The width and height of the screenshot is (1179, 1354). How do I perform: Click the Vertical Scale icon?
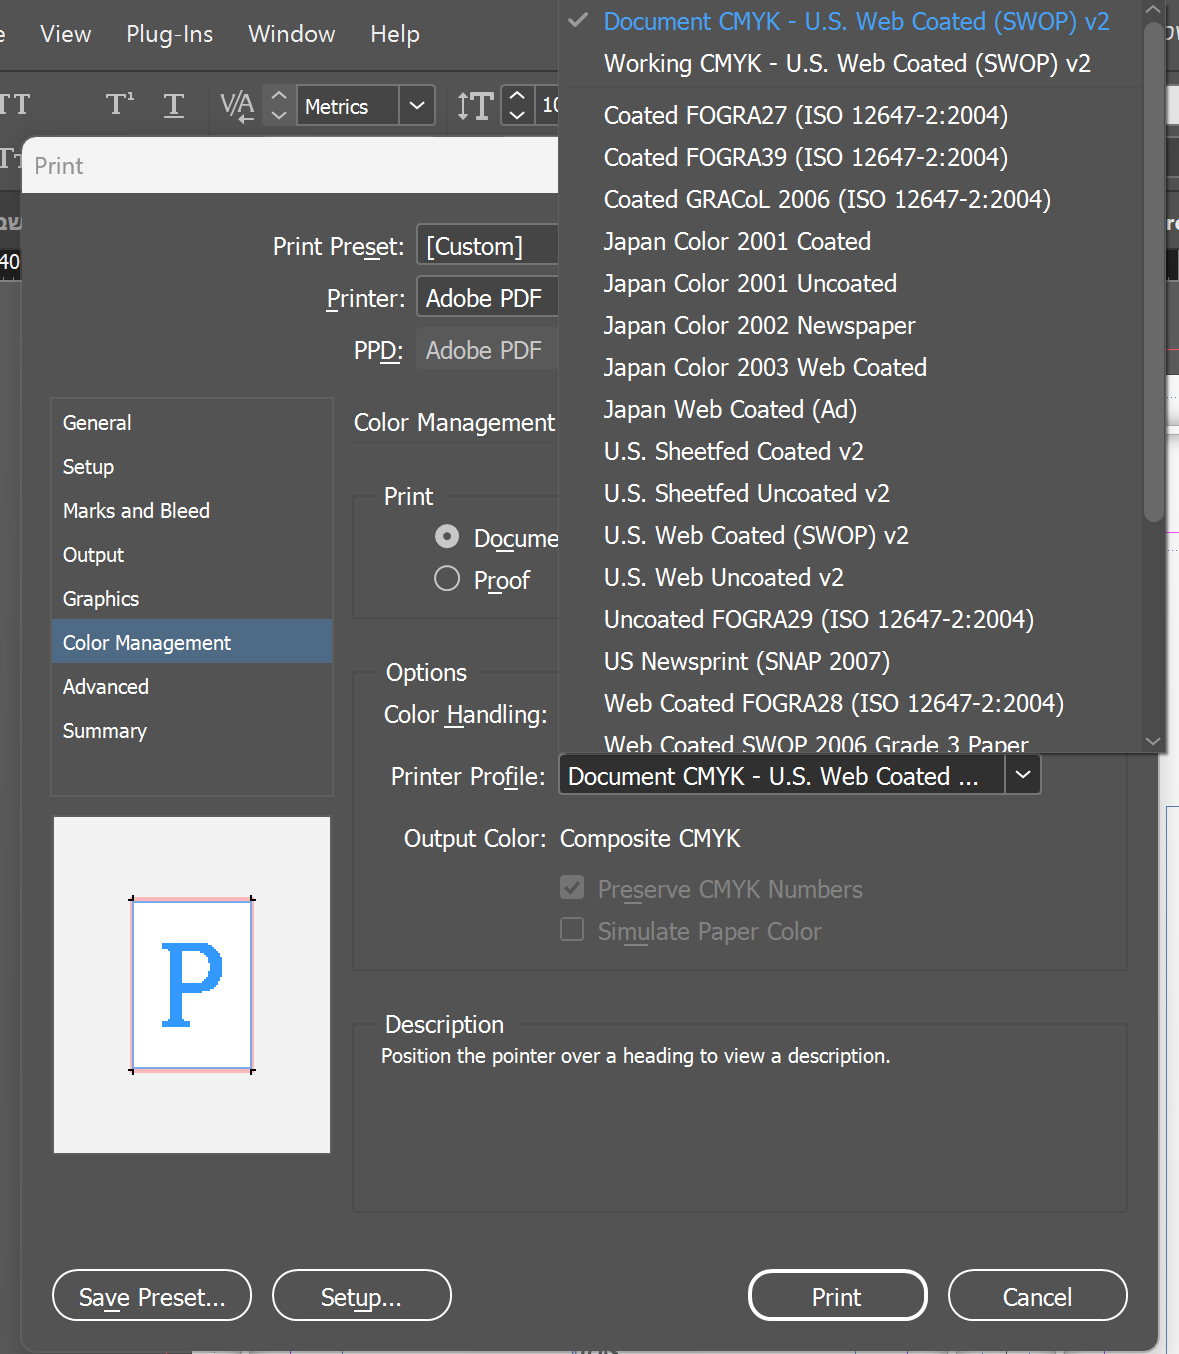474,105
